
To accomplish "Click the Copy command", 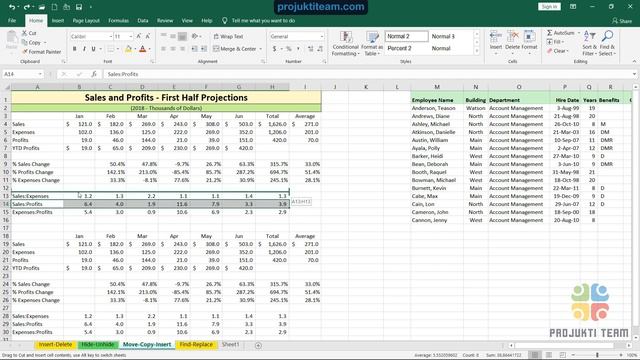I will pos(32,42).
